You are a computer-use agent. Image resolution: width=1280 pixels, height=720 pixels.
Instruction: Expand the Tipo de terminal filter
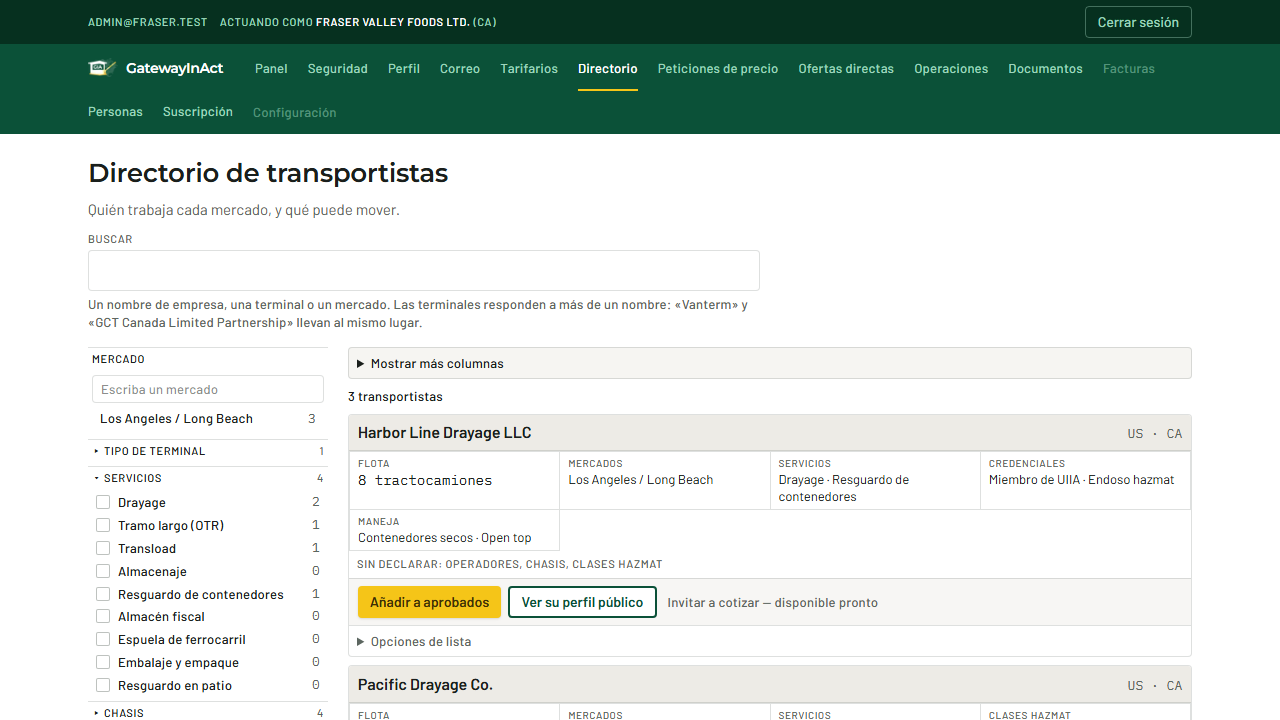point(208,451)
